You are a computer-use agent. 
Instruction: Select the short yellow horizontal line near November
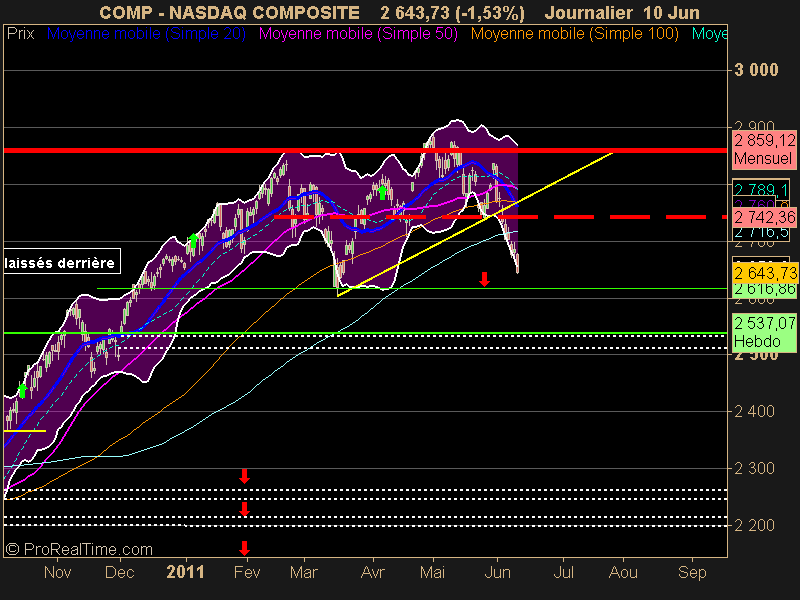point(24,431)
